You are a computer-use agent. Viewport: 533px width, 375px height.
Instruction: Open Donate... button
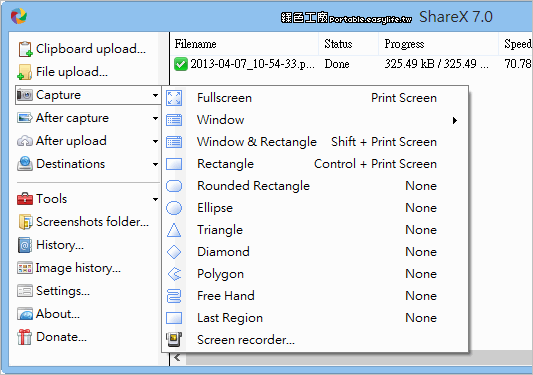52,337
